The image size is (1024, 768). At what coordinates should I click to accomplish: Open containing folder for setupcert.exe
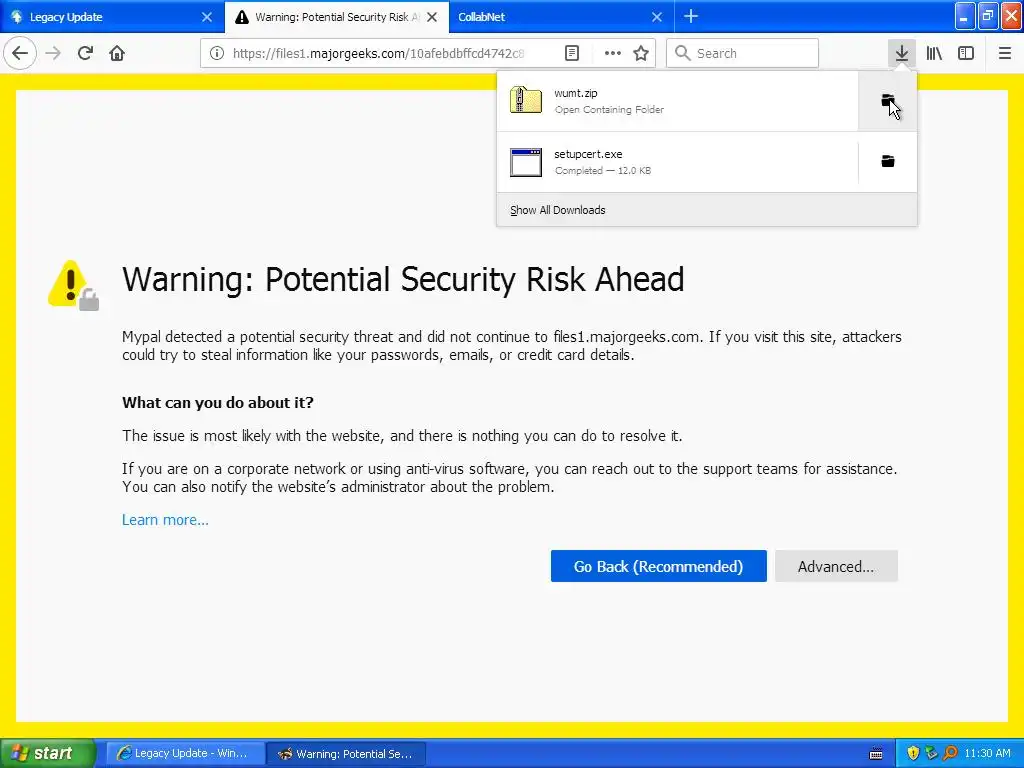click(x=888, y=161)
